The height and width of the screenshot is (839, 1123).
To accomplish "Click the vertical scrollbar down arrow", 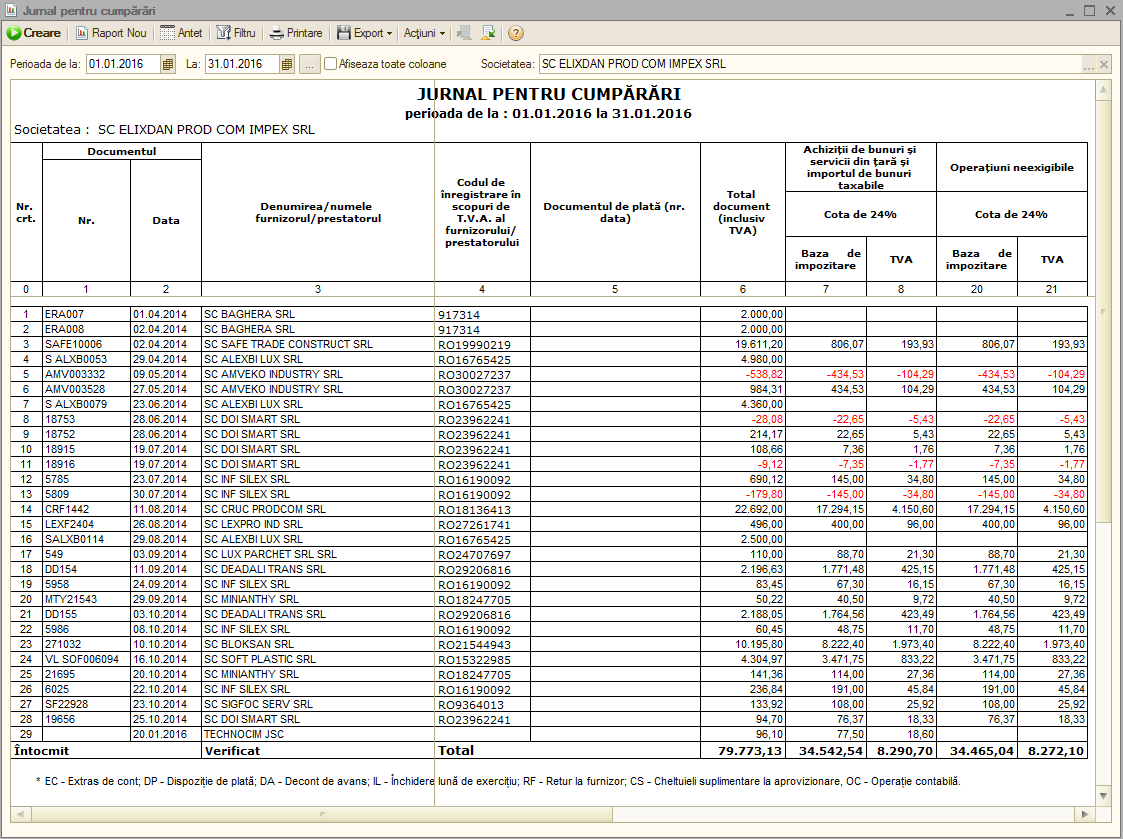I will (x=1103, y=796).
